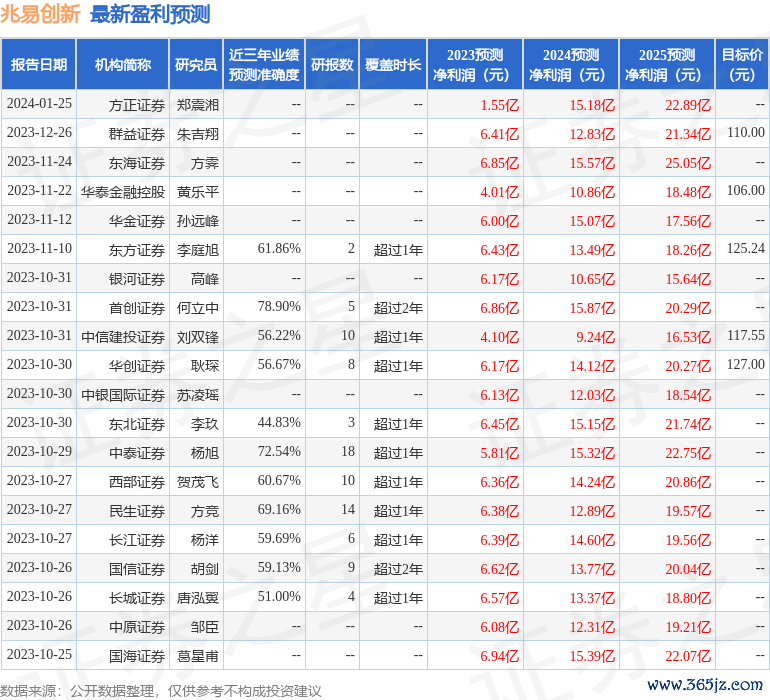Click analyst 孙远峰
Viewport: 770px width, 700px height.
tap(197, 221)
